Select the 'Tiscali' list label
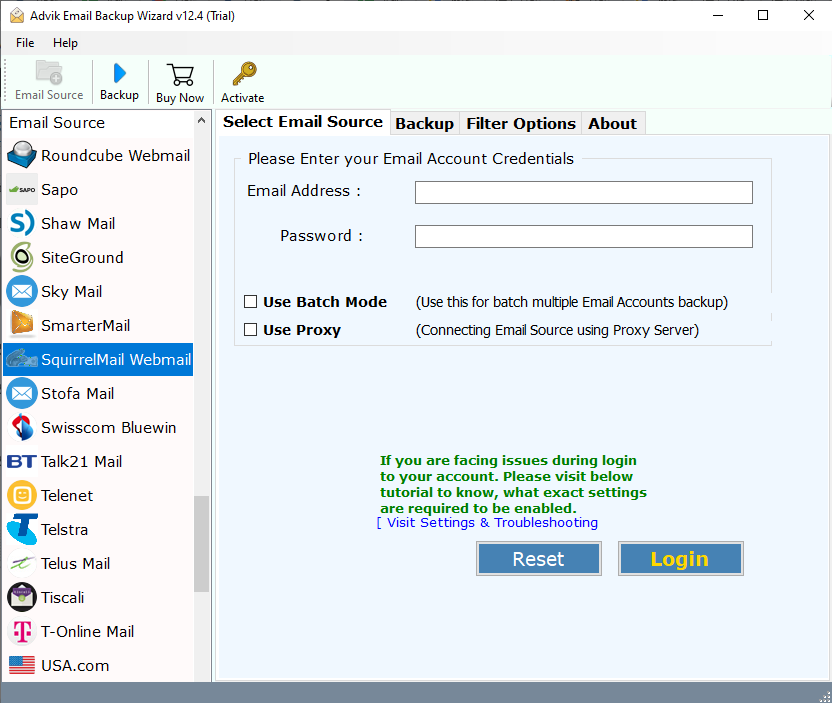The height and width of the screenshot is (703, 832). point(63,597)
